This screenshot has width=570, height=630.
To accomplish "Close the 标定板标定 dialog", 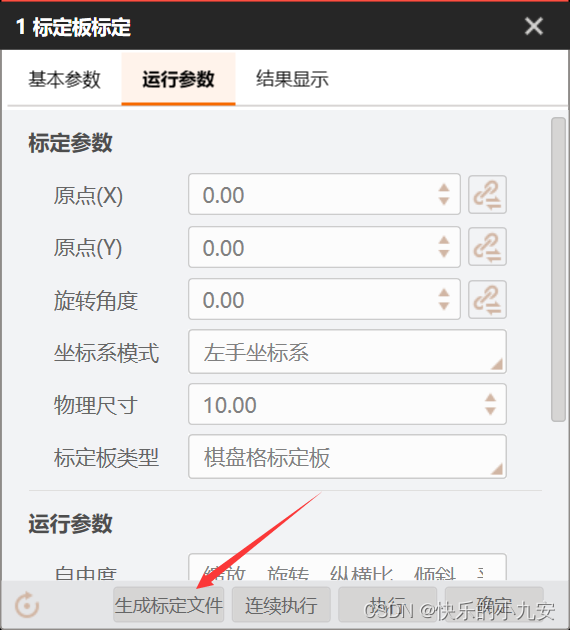I will (533, 27).
